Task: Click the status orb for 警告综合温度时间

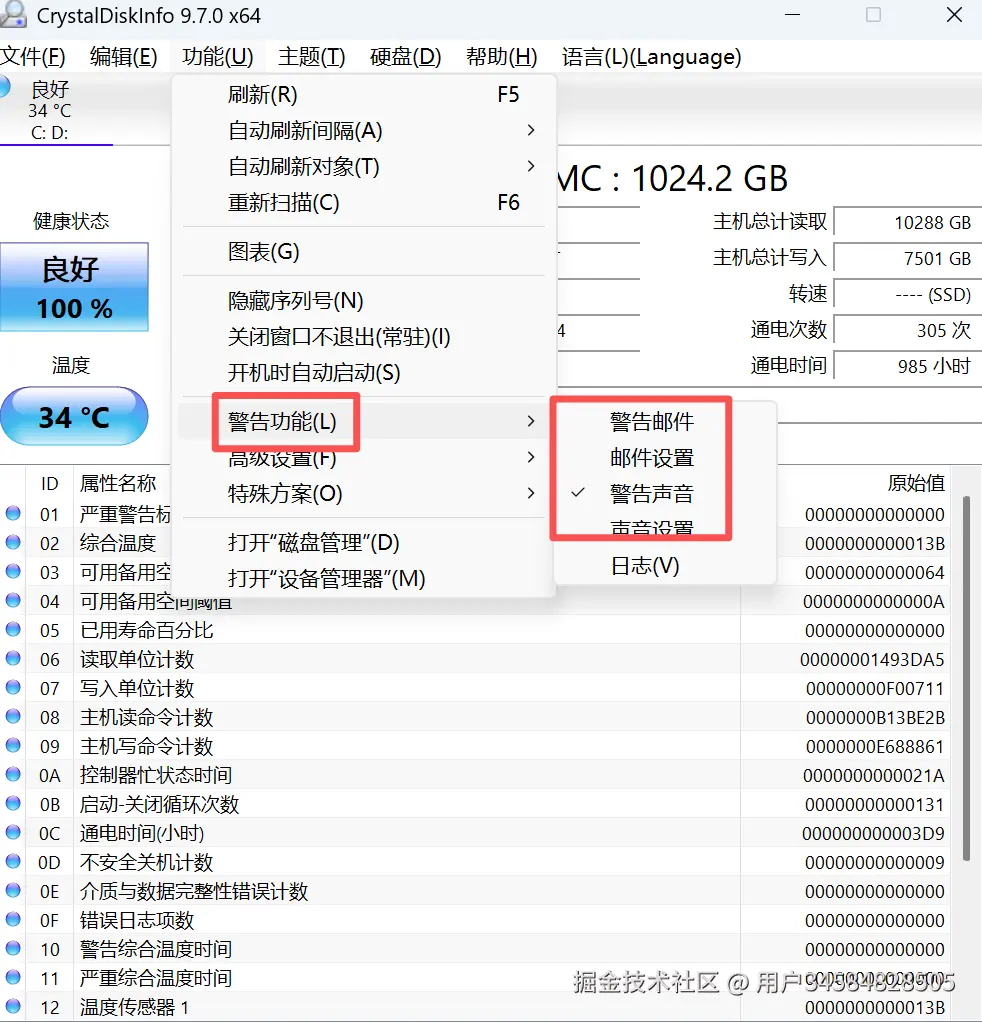Action: (x=13, y=948)
